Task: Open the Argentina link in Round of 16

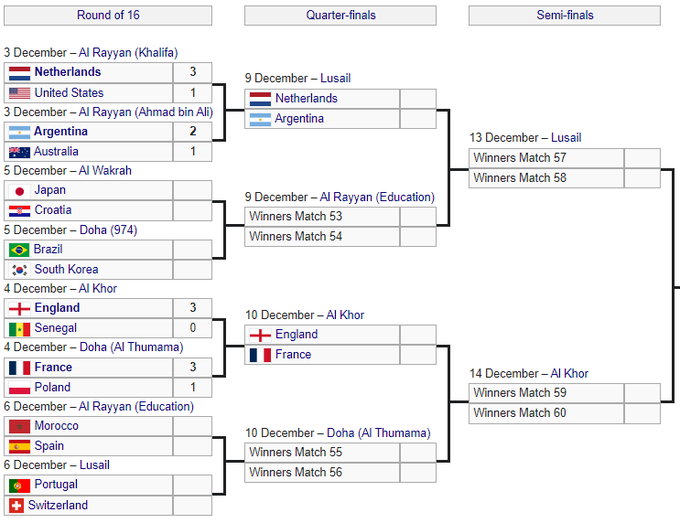Action: click(61, 132)
